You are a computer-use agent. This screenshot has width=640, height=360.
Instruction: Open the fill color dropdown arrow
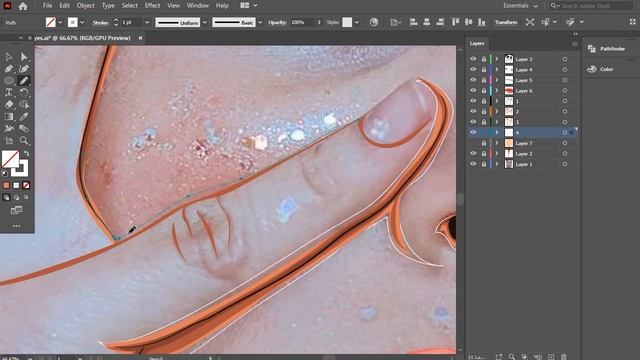tap(60, 22)
